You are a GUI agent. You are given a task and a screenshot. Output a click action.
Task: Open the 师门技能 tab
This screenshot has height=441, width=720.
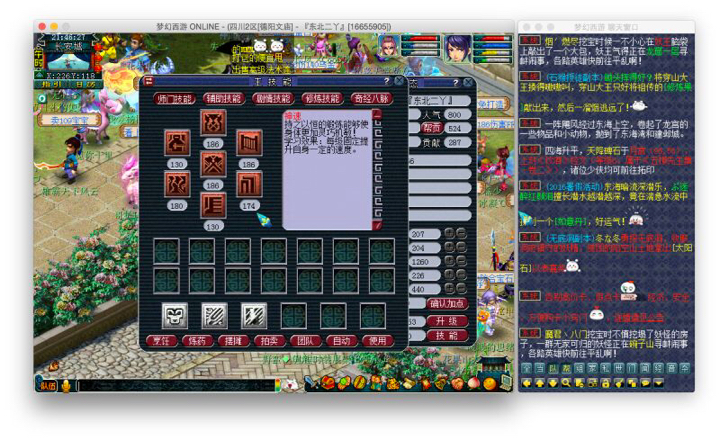[174, 98]
